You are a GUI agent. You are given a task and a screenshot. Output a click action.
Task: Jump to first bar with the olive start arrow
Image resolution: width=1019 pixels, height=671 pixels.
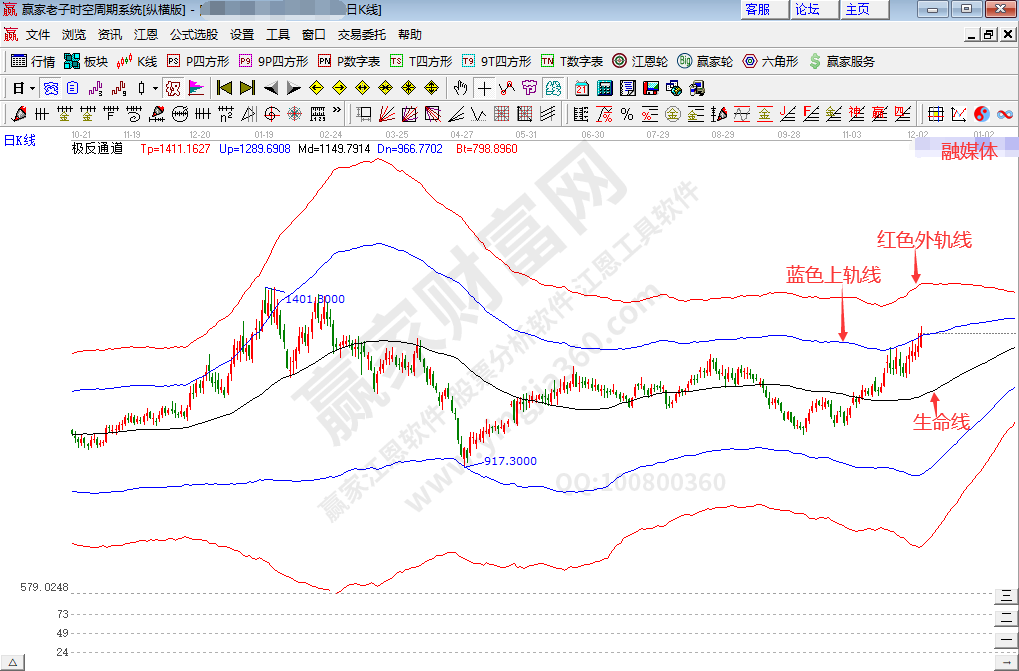point(225,88)
